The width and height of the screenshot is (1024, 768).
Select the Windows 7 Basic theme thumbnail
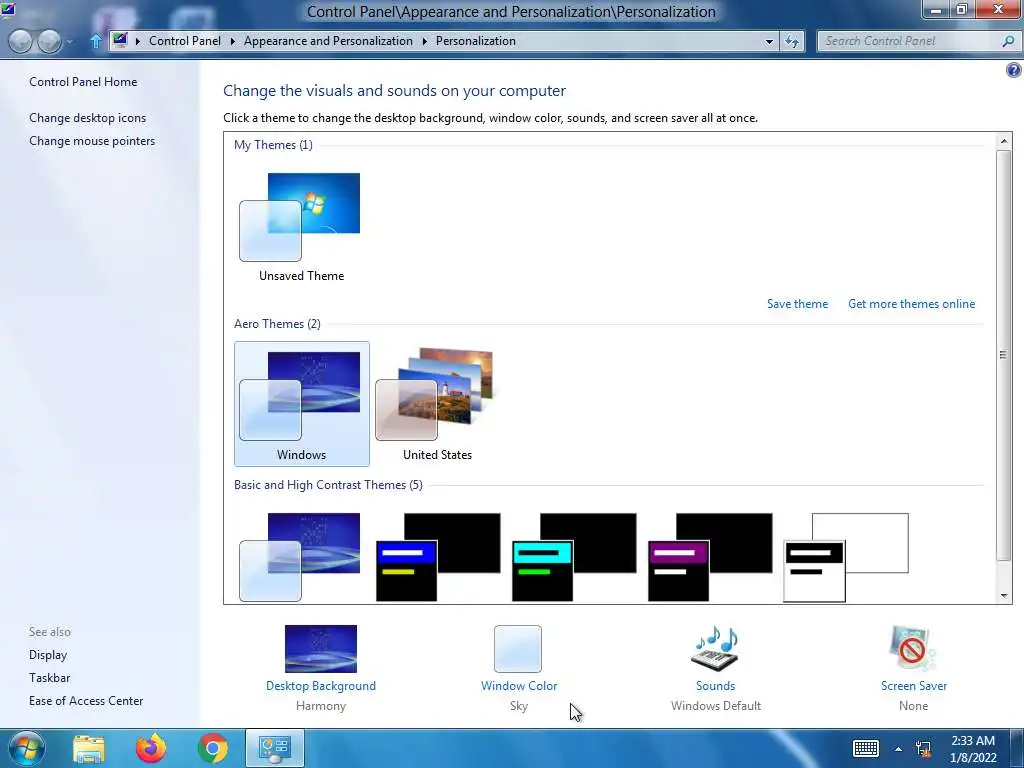300,557
